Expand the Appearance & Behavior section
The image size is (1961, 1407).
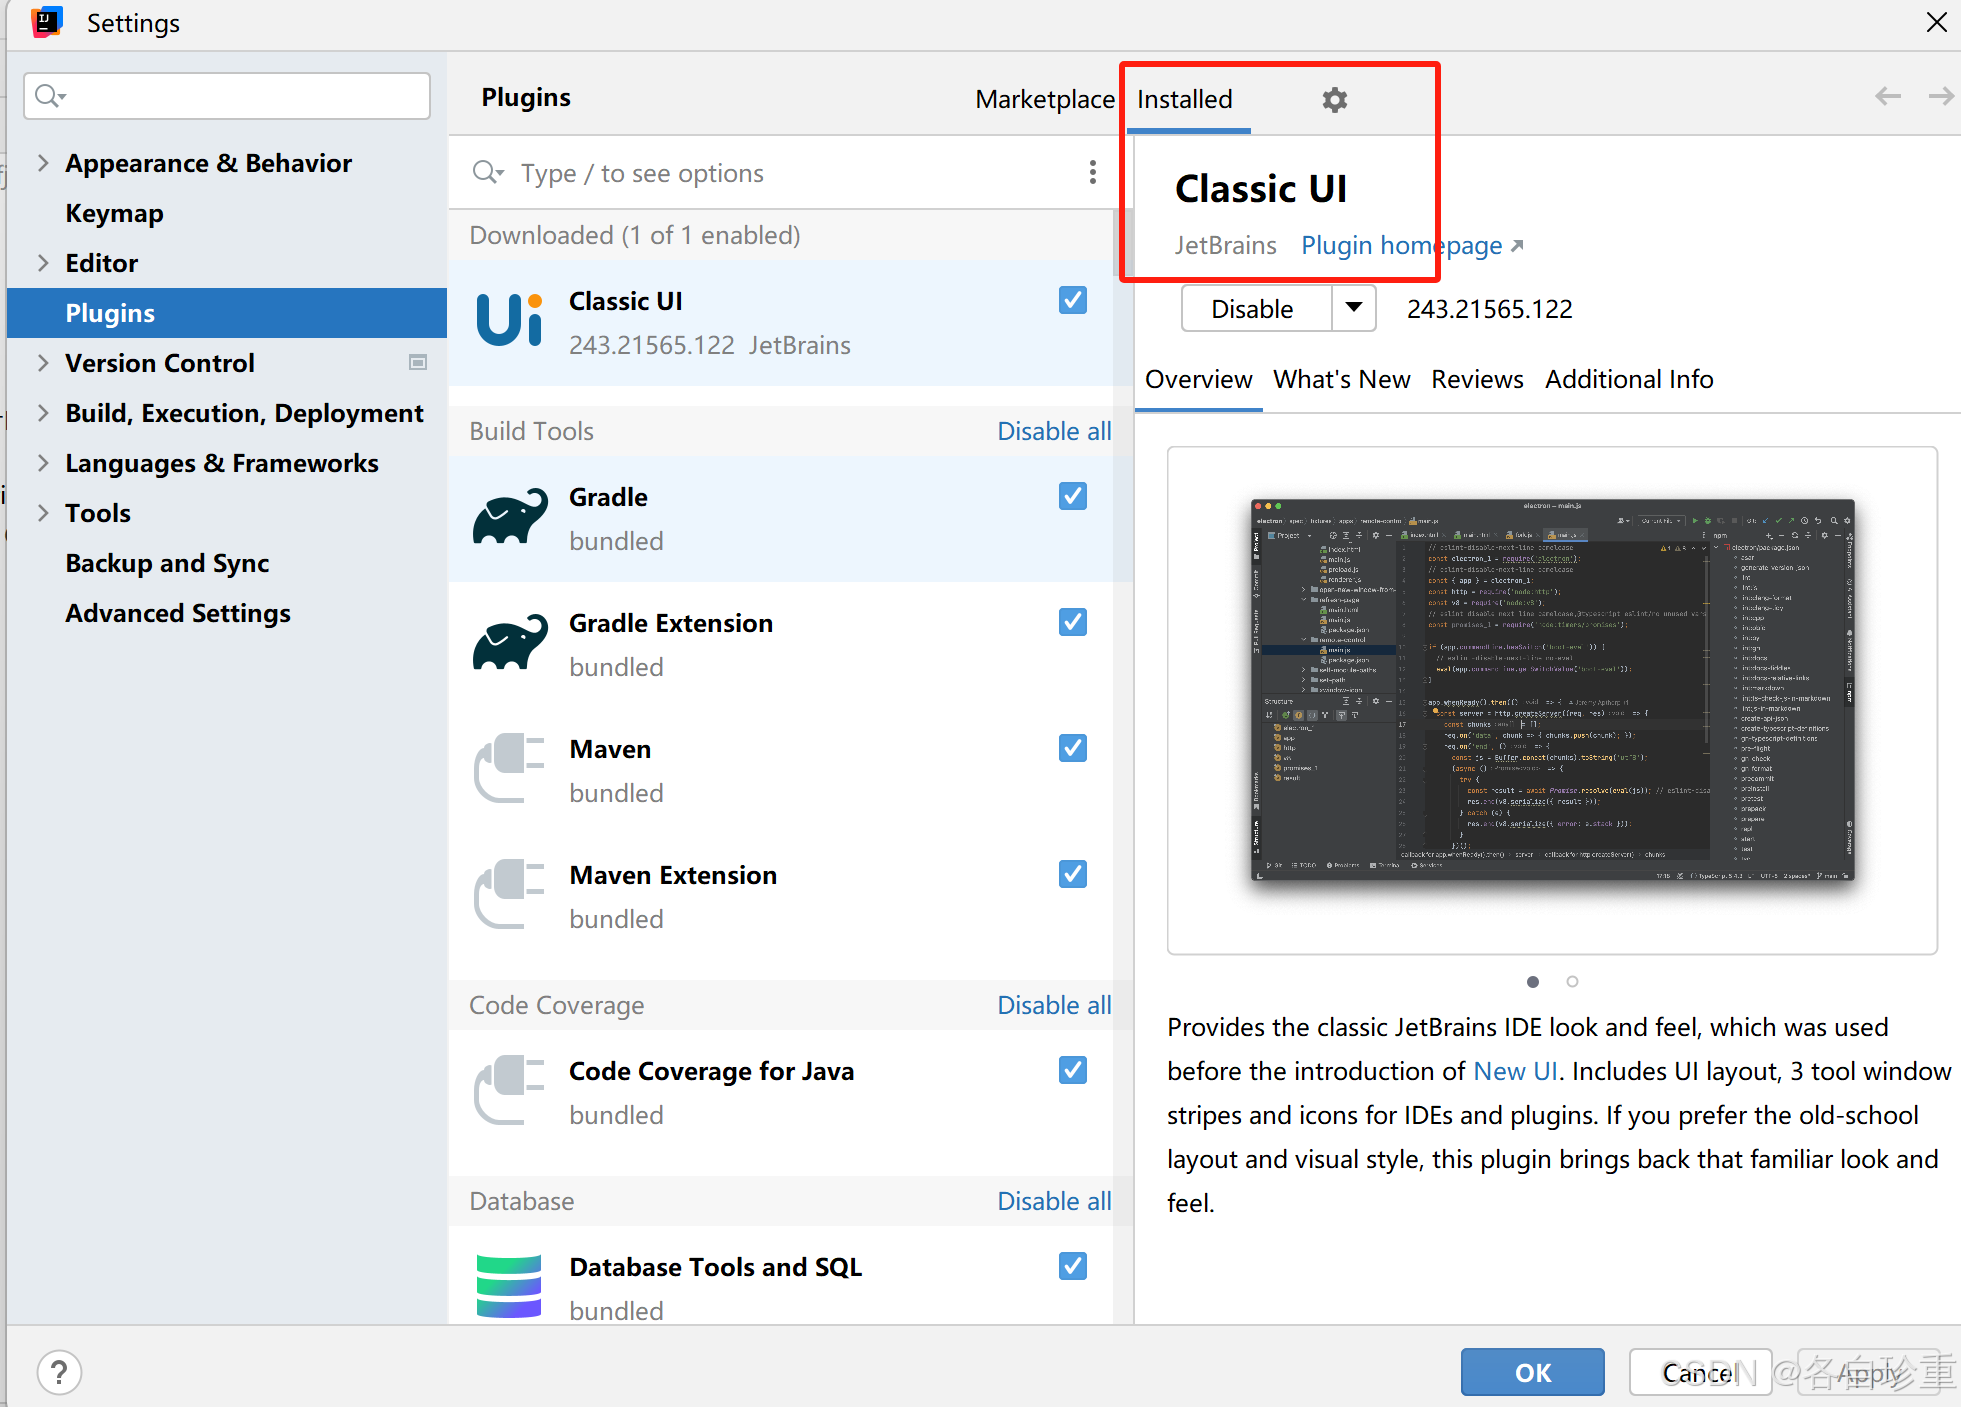tap(43, 163)
